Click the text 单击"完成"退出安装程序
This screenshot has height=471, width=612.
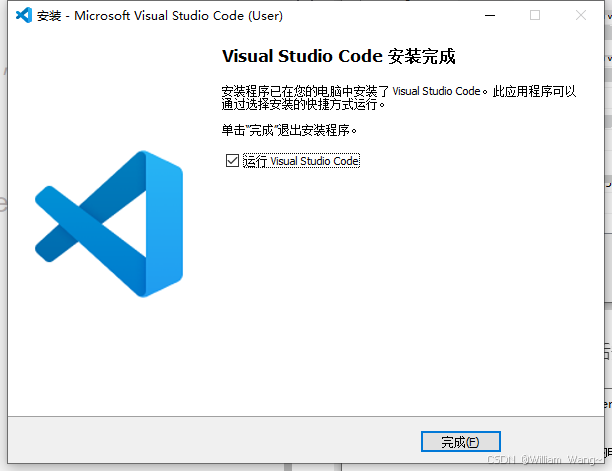click(289, 130)
